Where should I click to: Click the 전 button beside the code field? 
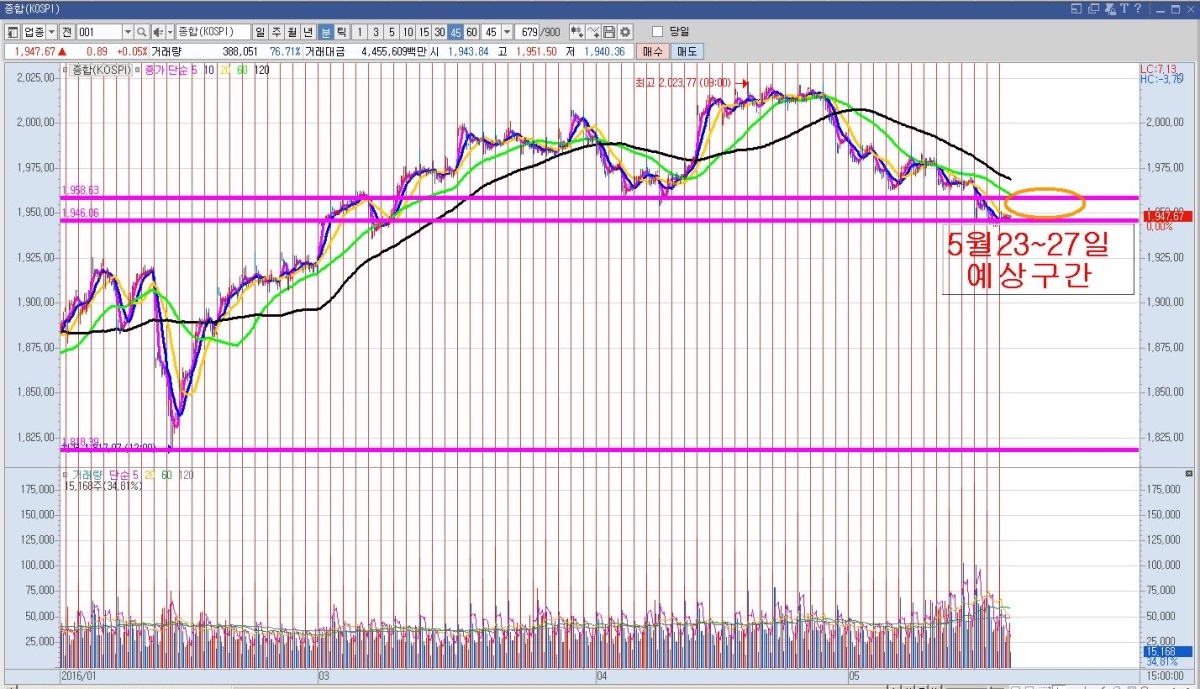tap(67, 32)
